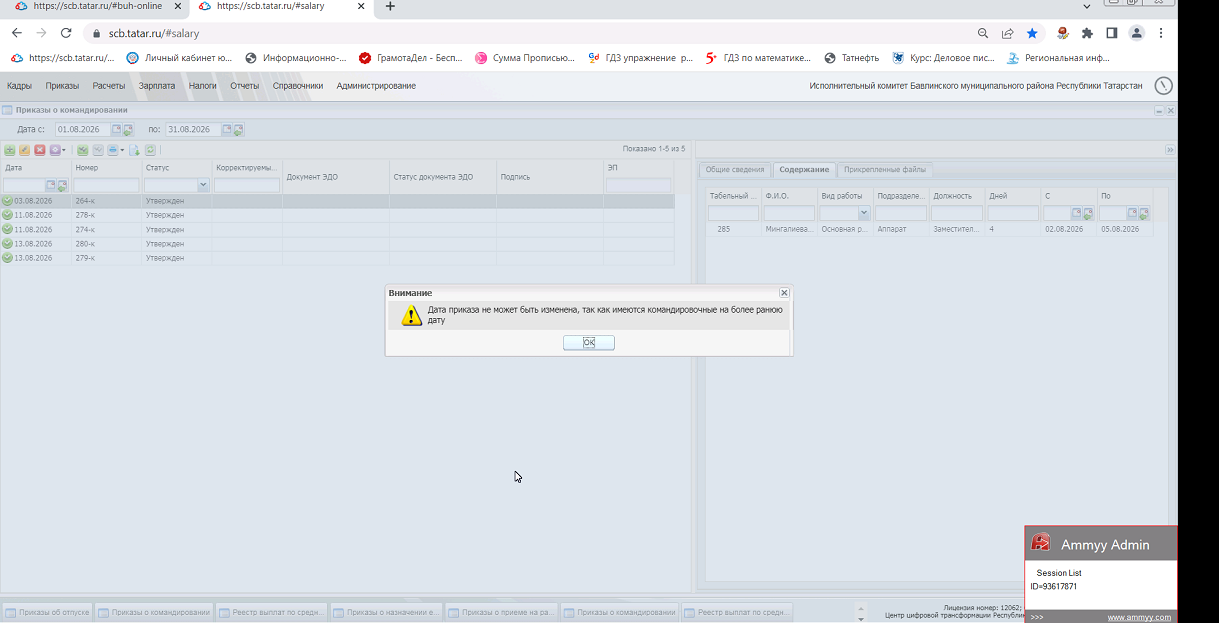
Task: Click the clear icon in По filter
Action: click(x=1144, y=213)
